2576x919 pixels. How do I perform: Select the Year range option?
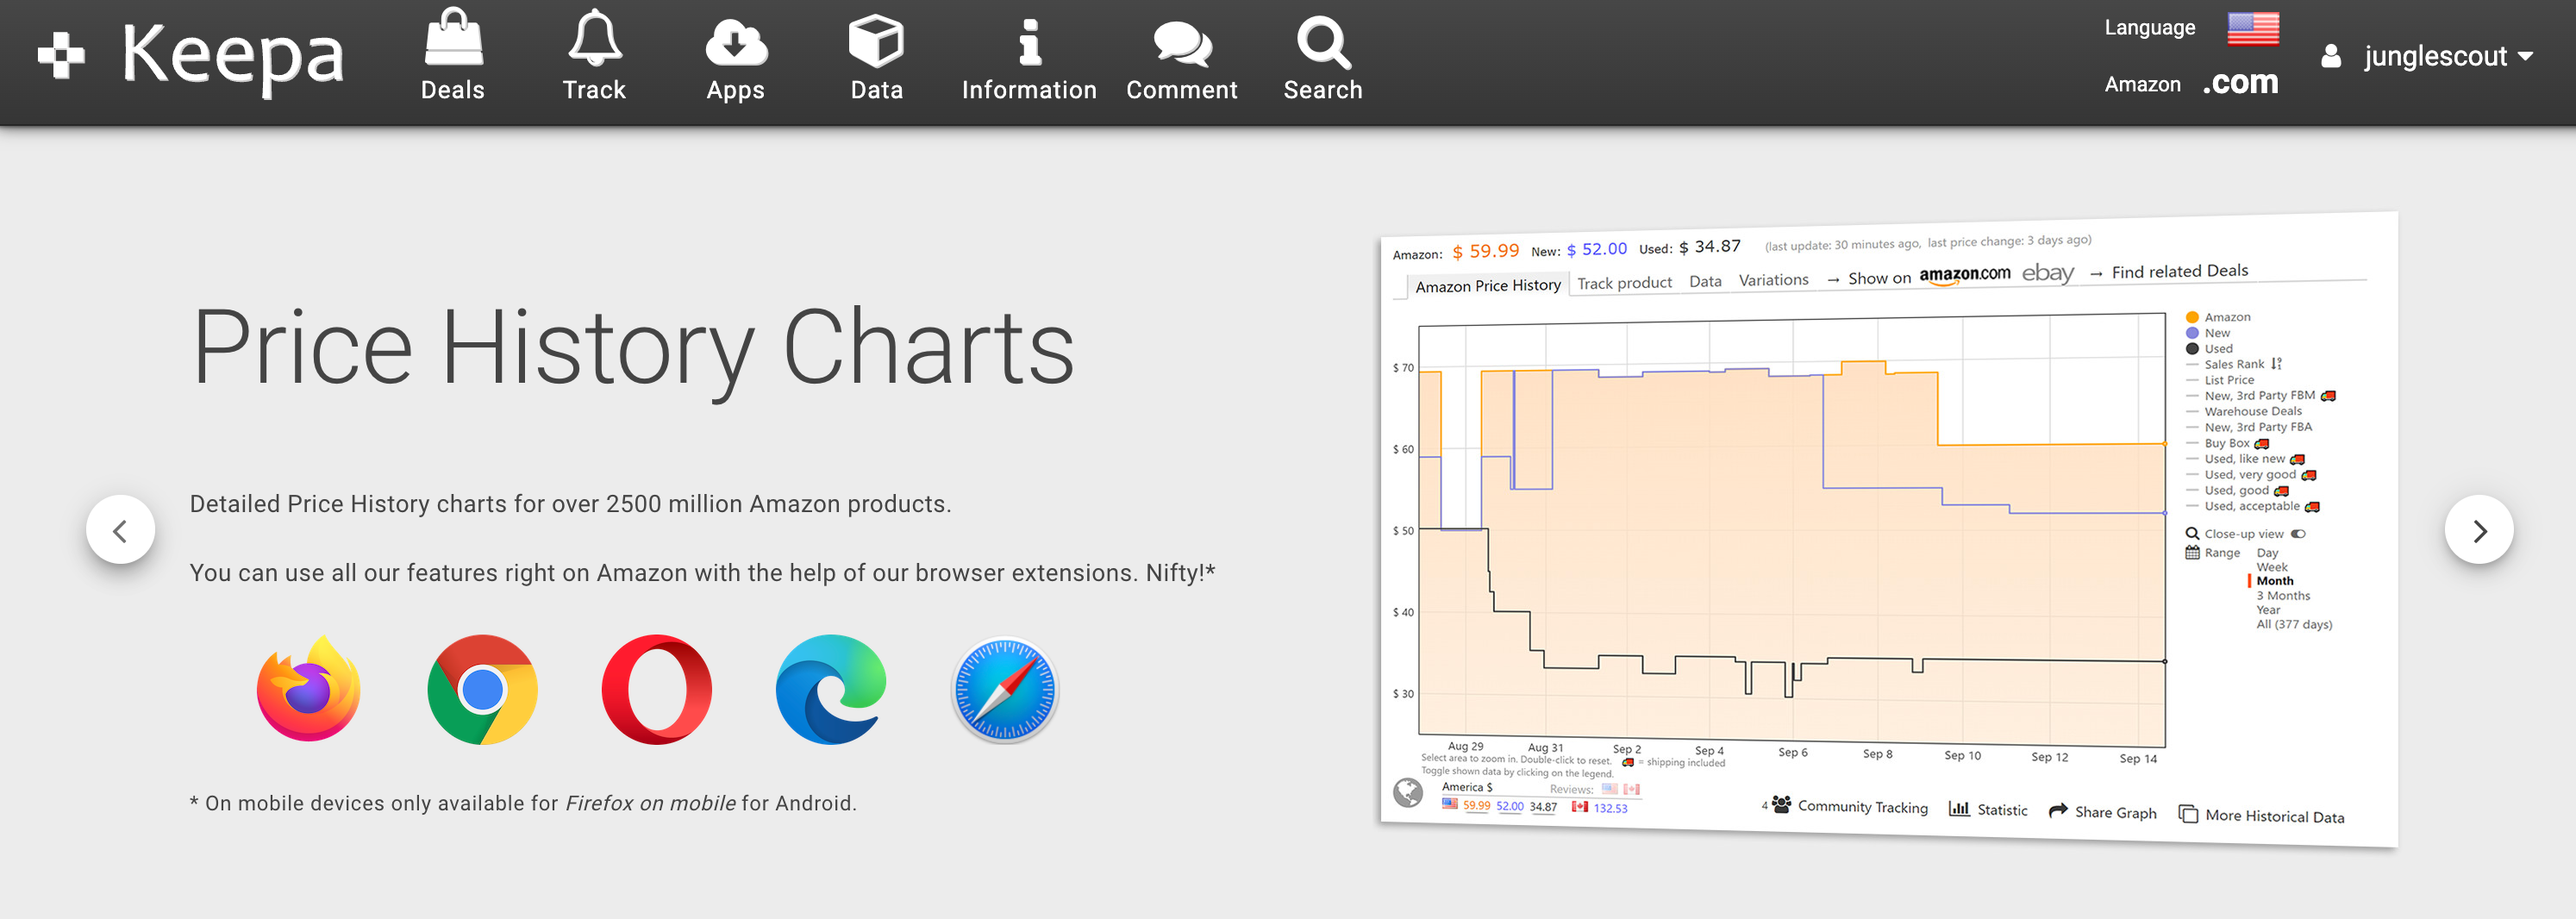[2268, 610]
